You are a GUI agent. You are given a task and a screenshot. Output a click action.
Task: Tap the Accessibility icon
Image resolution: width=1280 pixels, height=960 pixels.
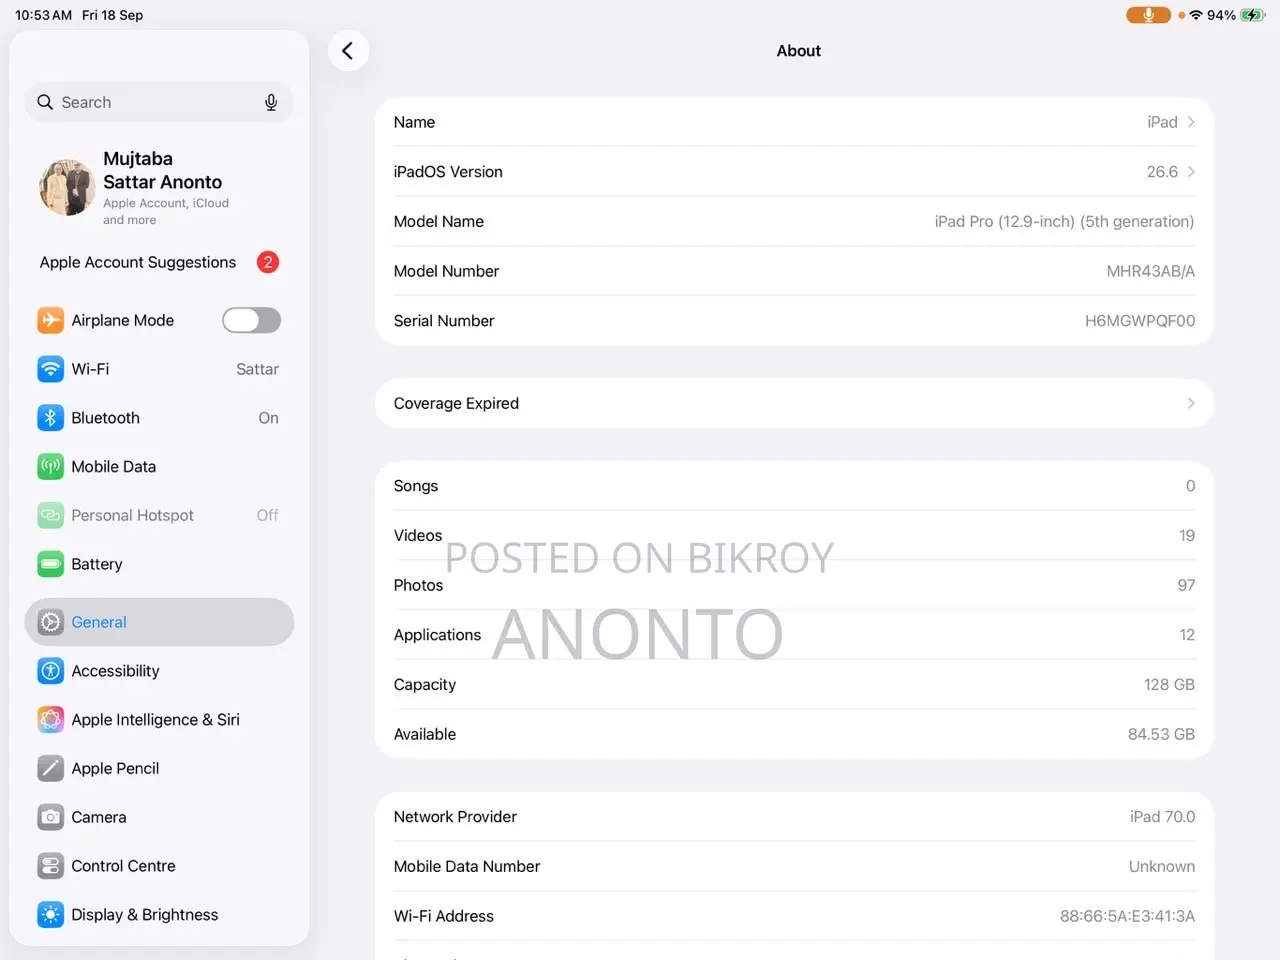tap(50, 671)
